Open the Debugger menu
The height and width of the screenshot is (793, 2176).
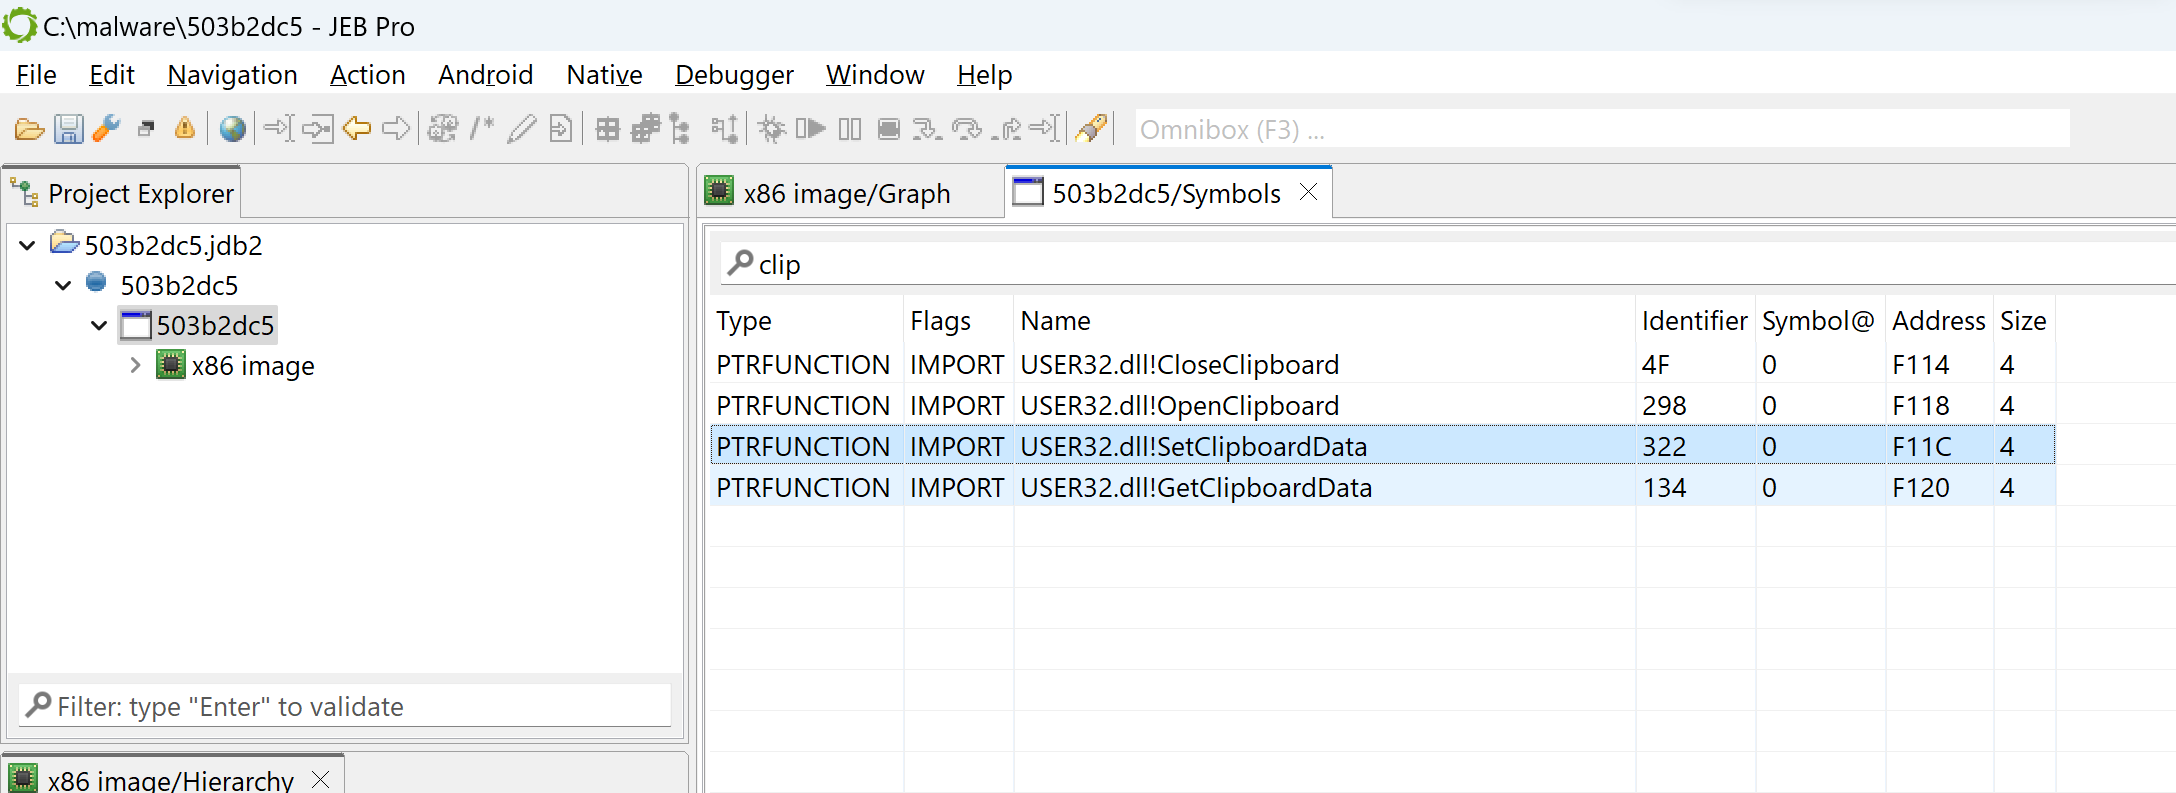pos(734,75)
